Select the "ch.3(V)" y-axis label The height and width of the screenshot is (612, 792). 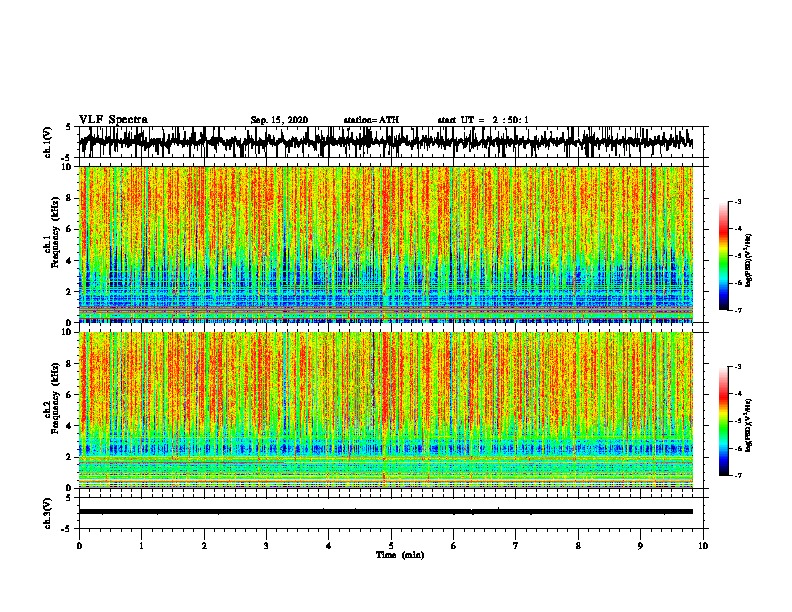48,513
